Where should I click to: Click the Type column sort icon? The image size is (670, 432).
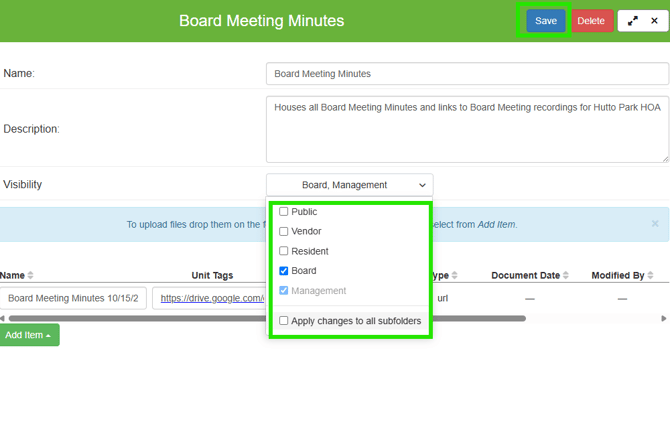click(x=455, y=276)
